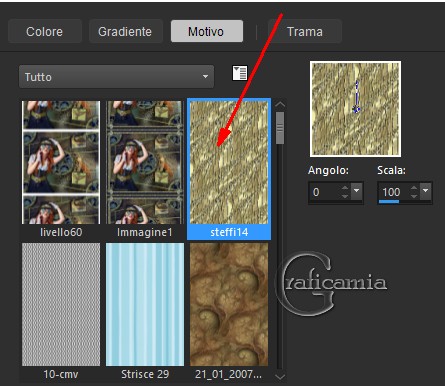The height and width of the screenshot is (386, 445).
Task: Decrease the Angolo value with down arrow
Action: click(x=345, y=196)
